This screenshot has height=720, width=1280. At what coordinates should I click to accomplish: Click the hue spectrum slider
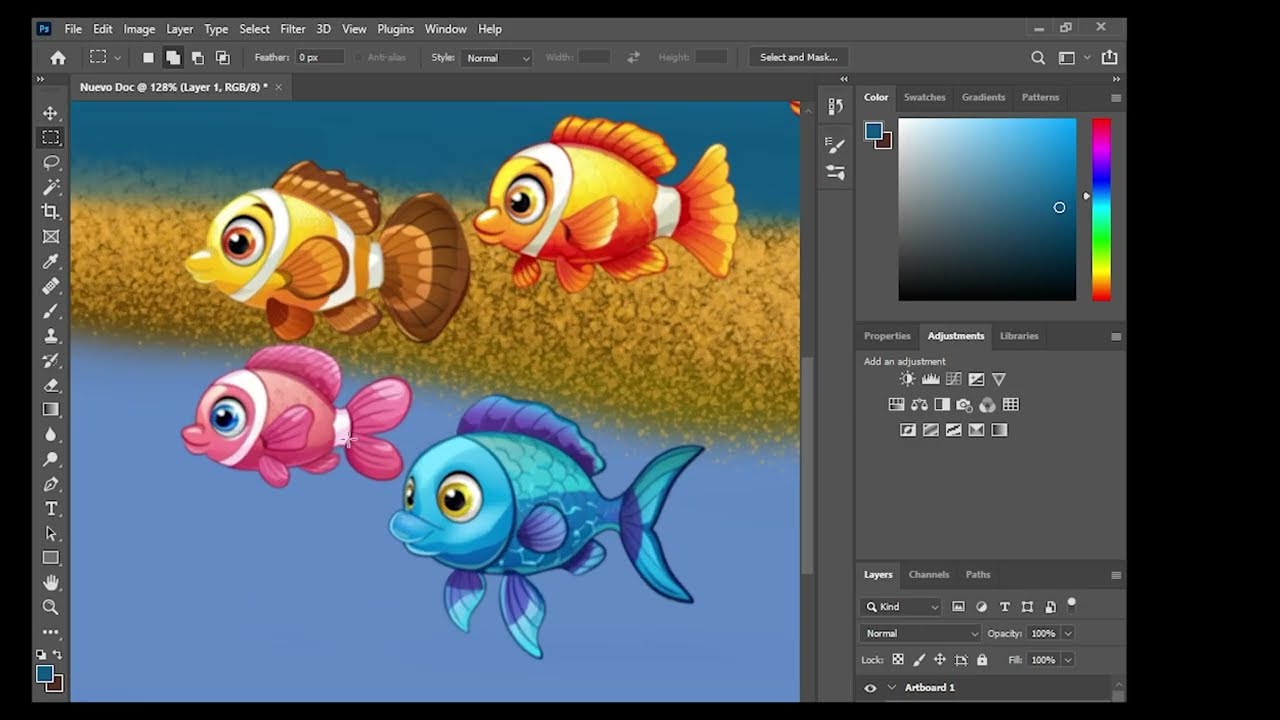coord(1101,209)
